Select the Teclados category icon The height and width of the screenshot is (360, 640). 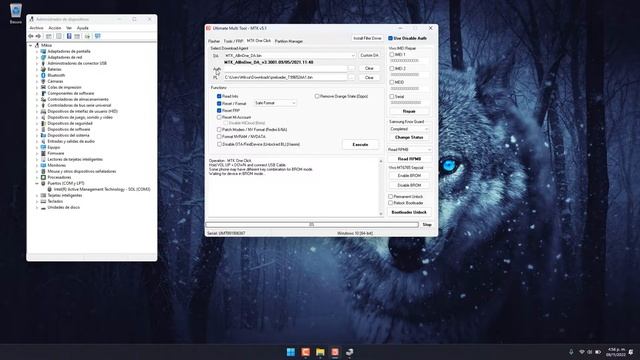pyautogui.click(x=43, y=201)
